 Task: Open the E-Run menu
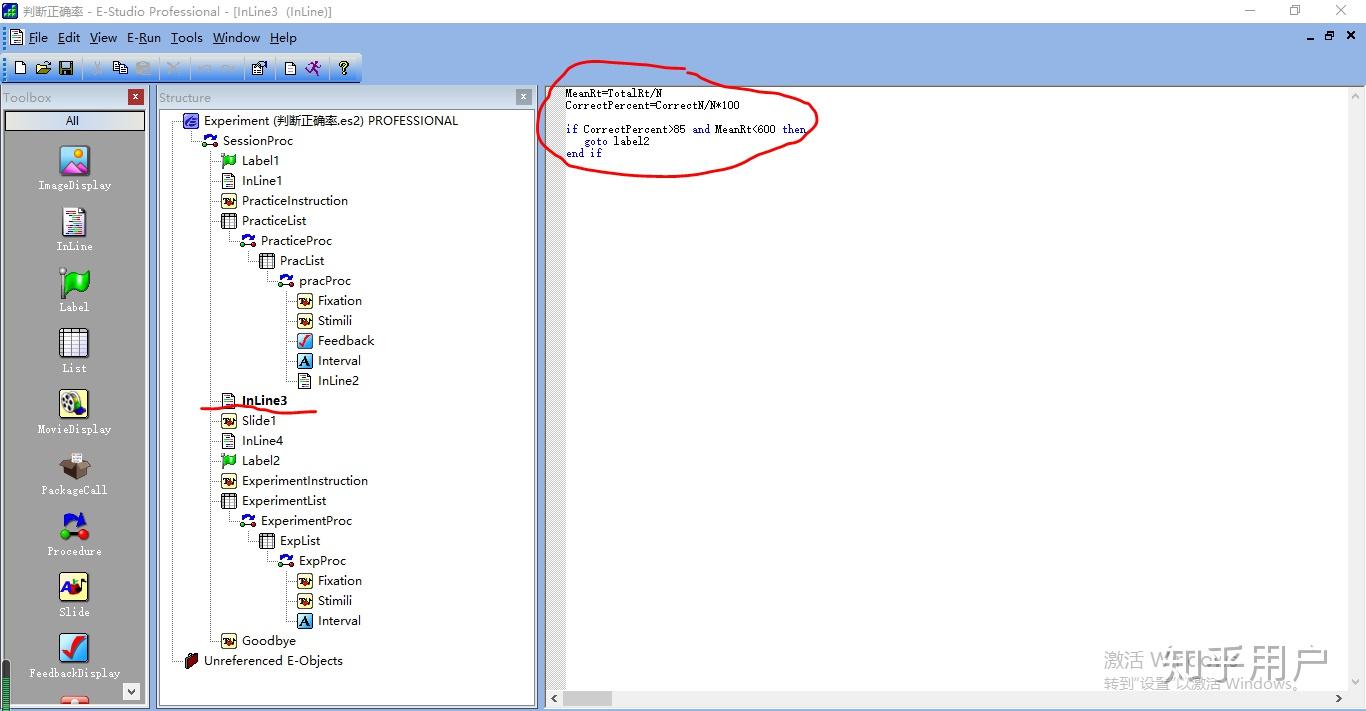(143, 38)
